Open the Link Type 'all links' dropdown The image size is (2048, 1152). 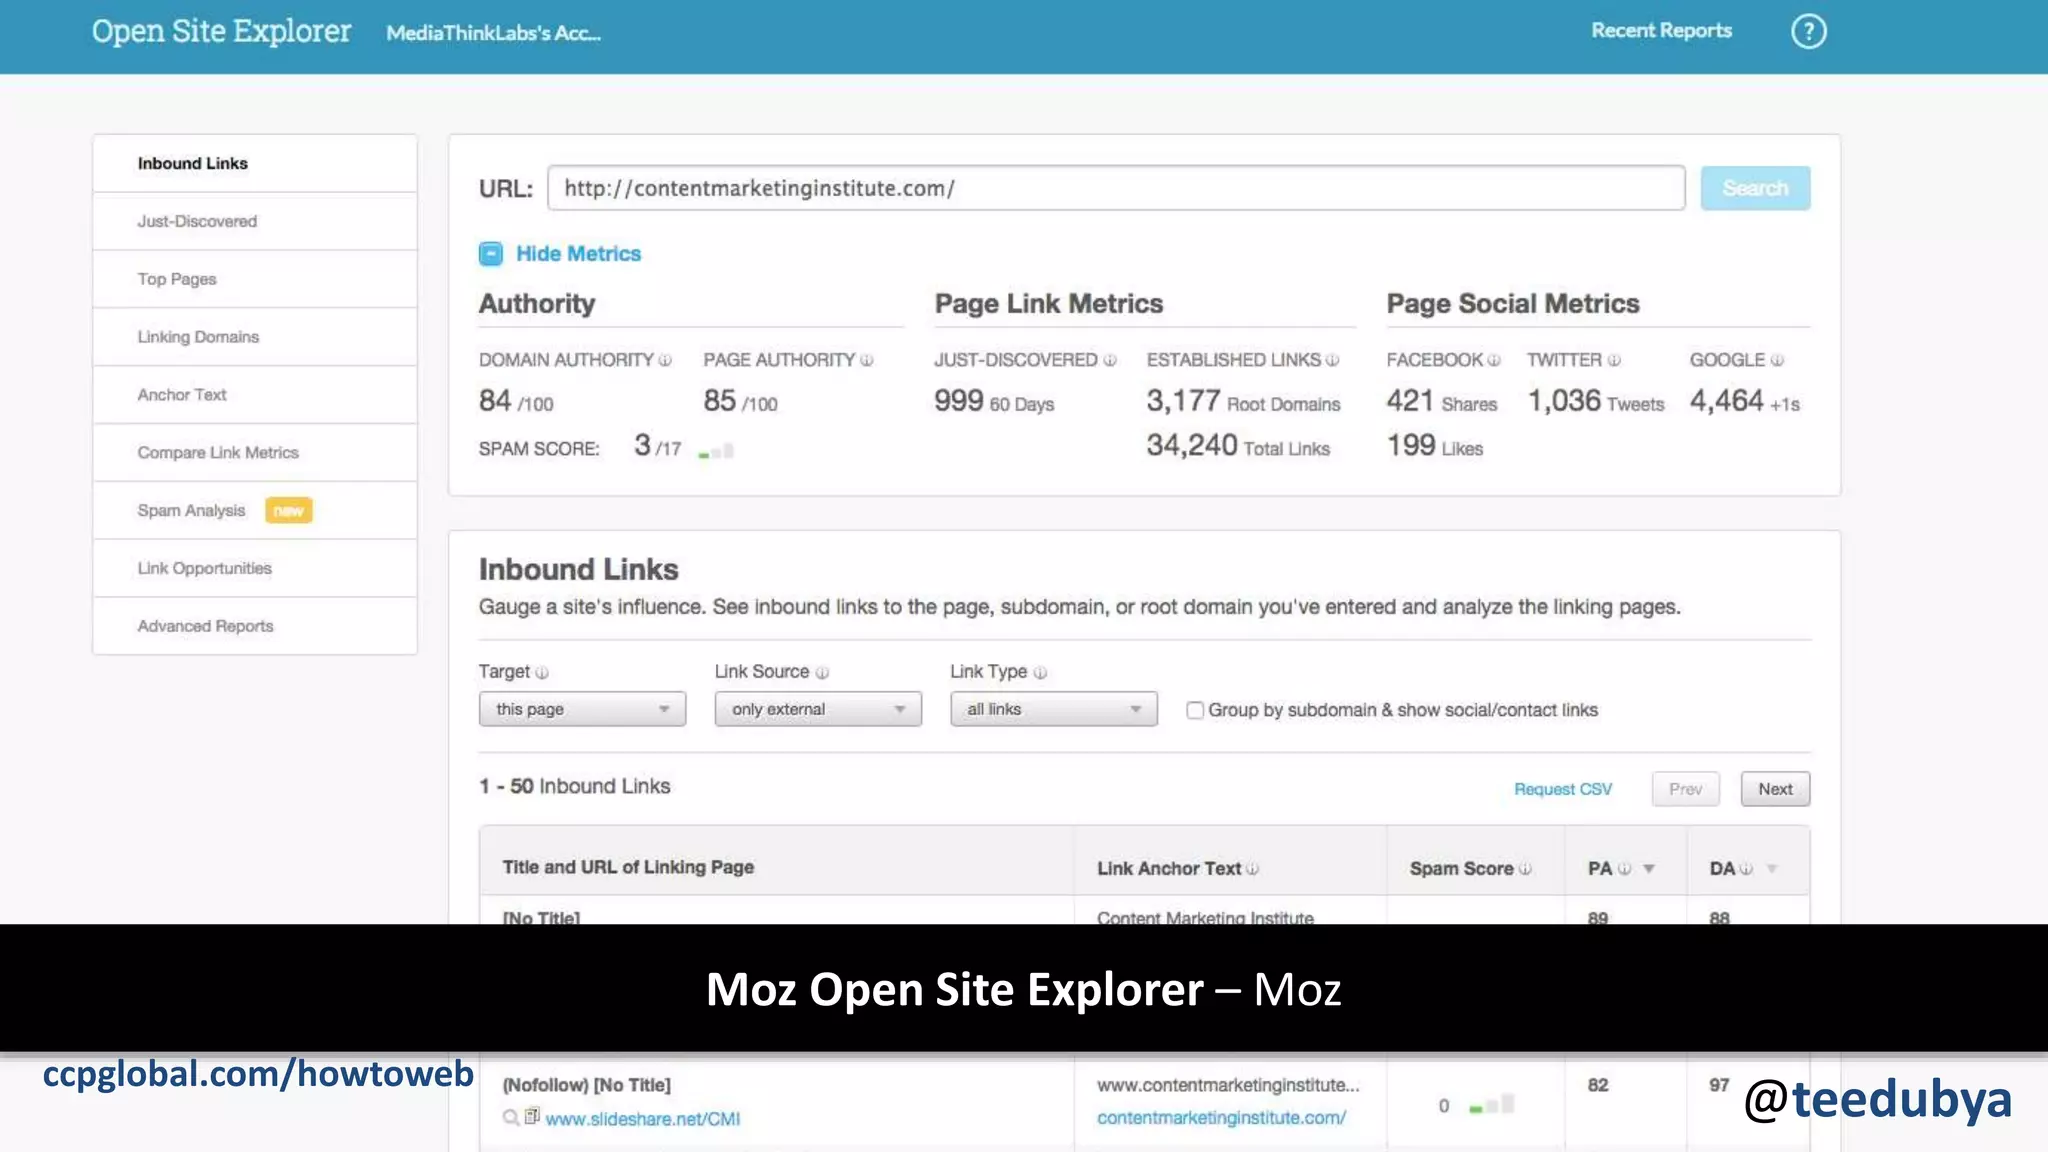pyautogui.click(x=1054, y=709)
